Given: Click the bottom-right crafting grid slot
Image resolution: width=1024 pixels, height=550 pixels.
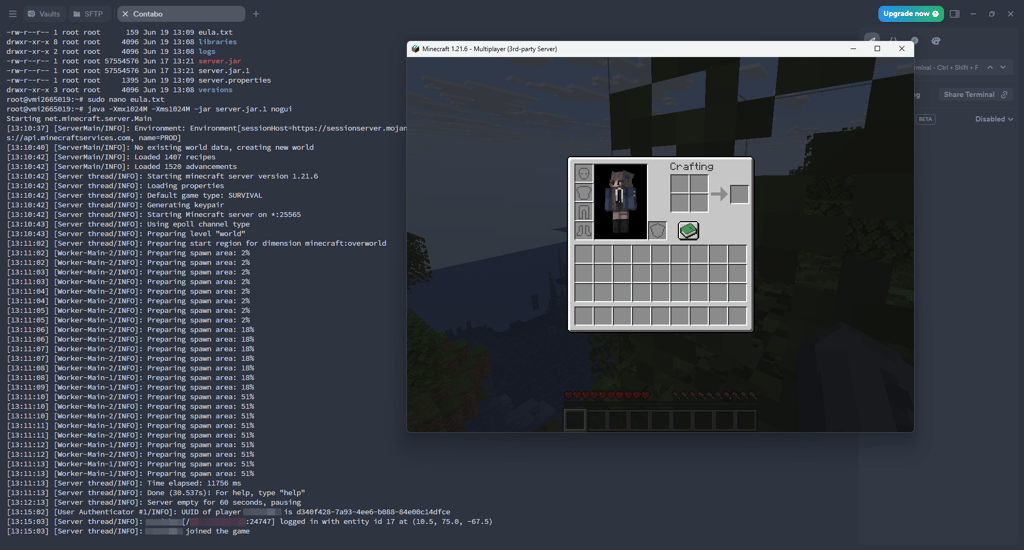Looking at the screenshot, I should (699, 202).
